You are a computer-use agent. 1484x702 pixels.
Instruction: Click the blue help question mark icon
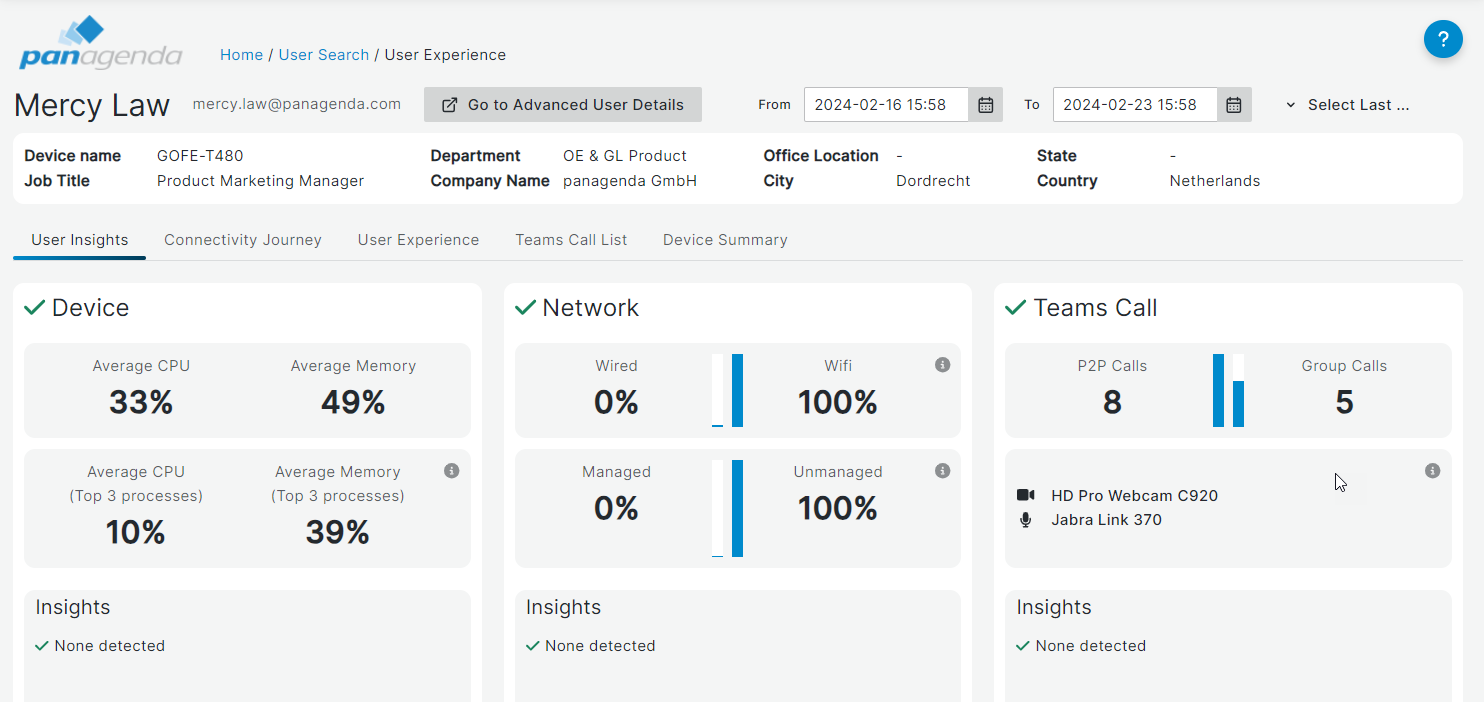pos(1443,40)
